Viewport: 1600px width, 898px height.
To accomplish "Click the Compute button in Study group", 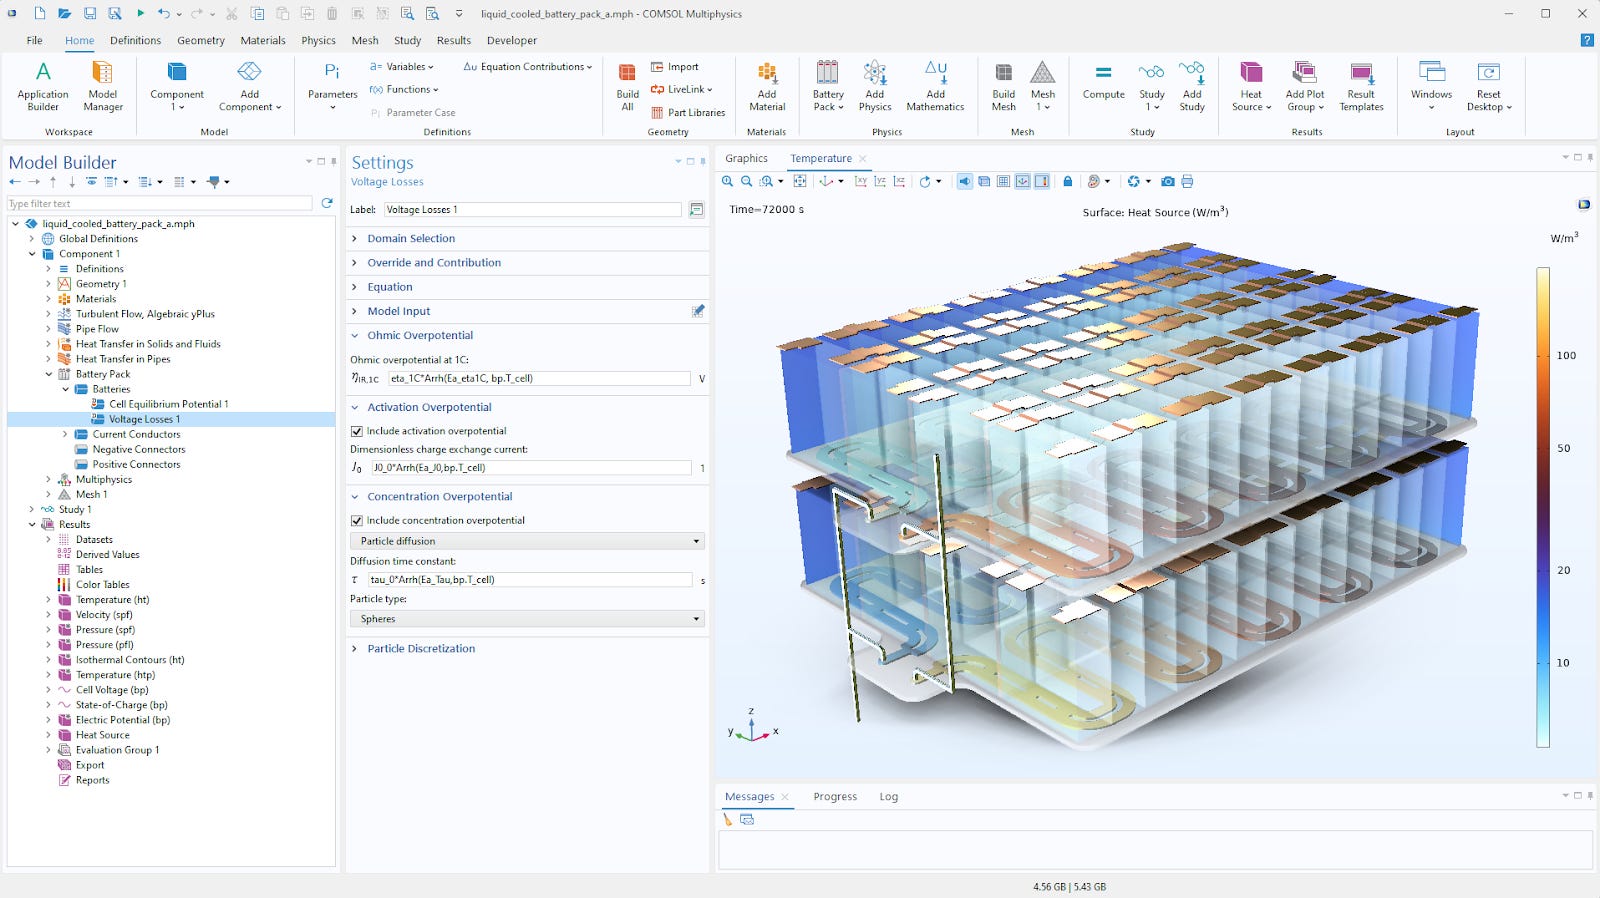I will tap(1103, 83).
